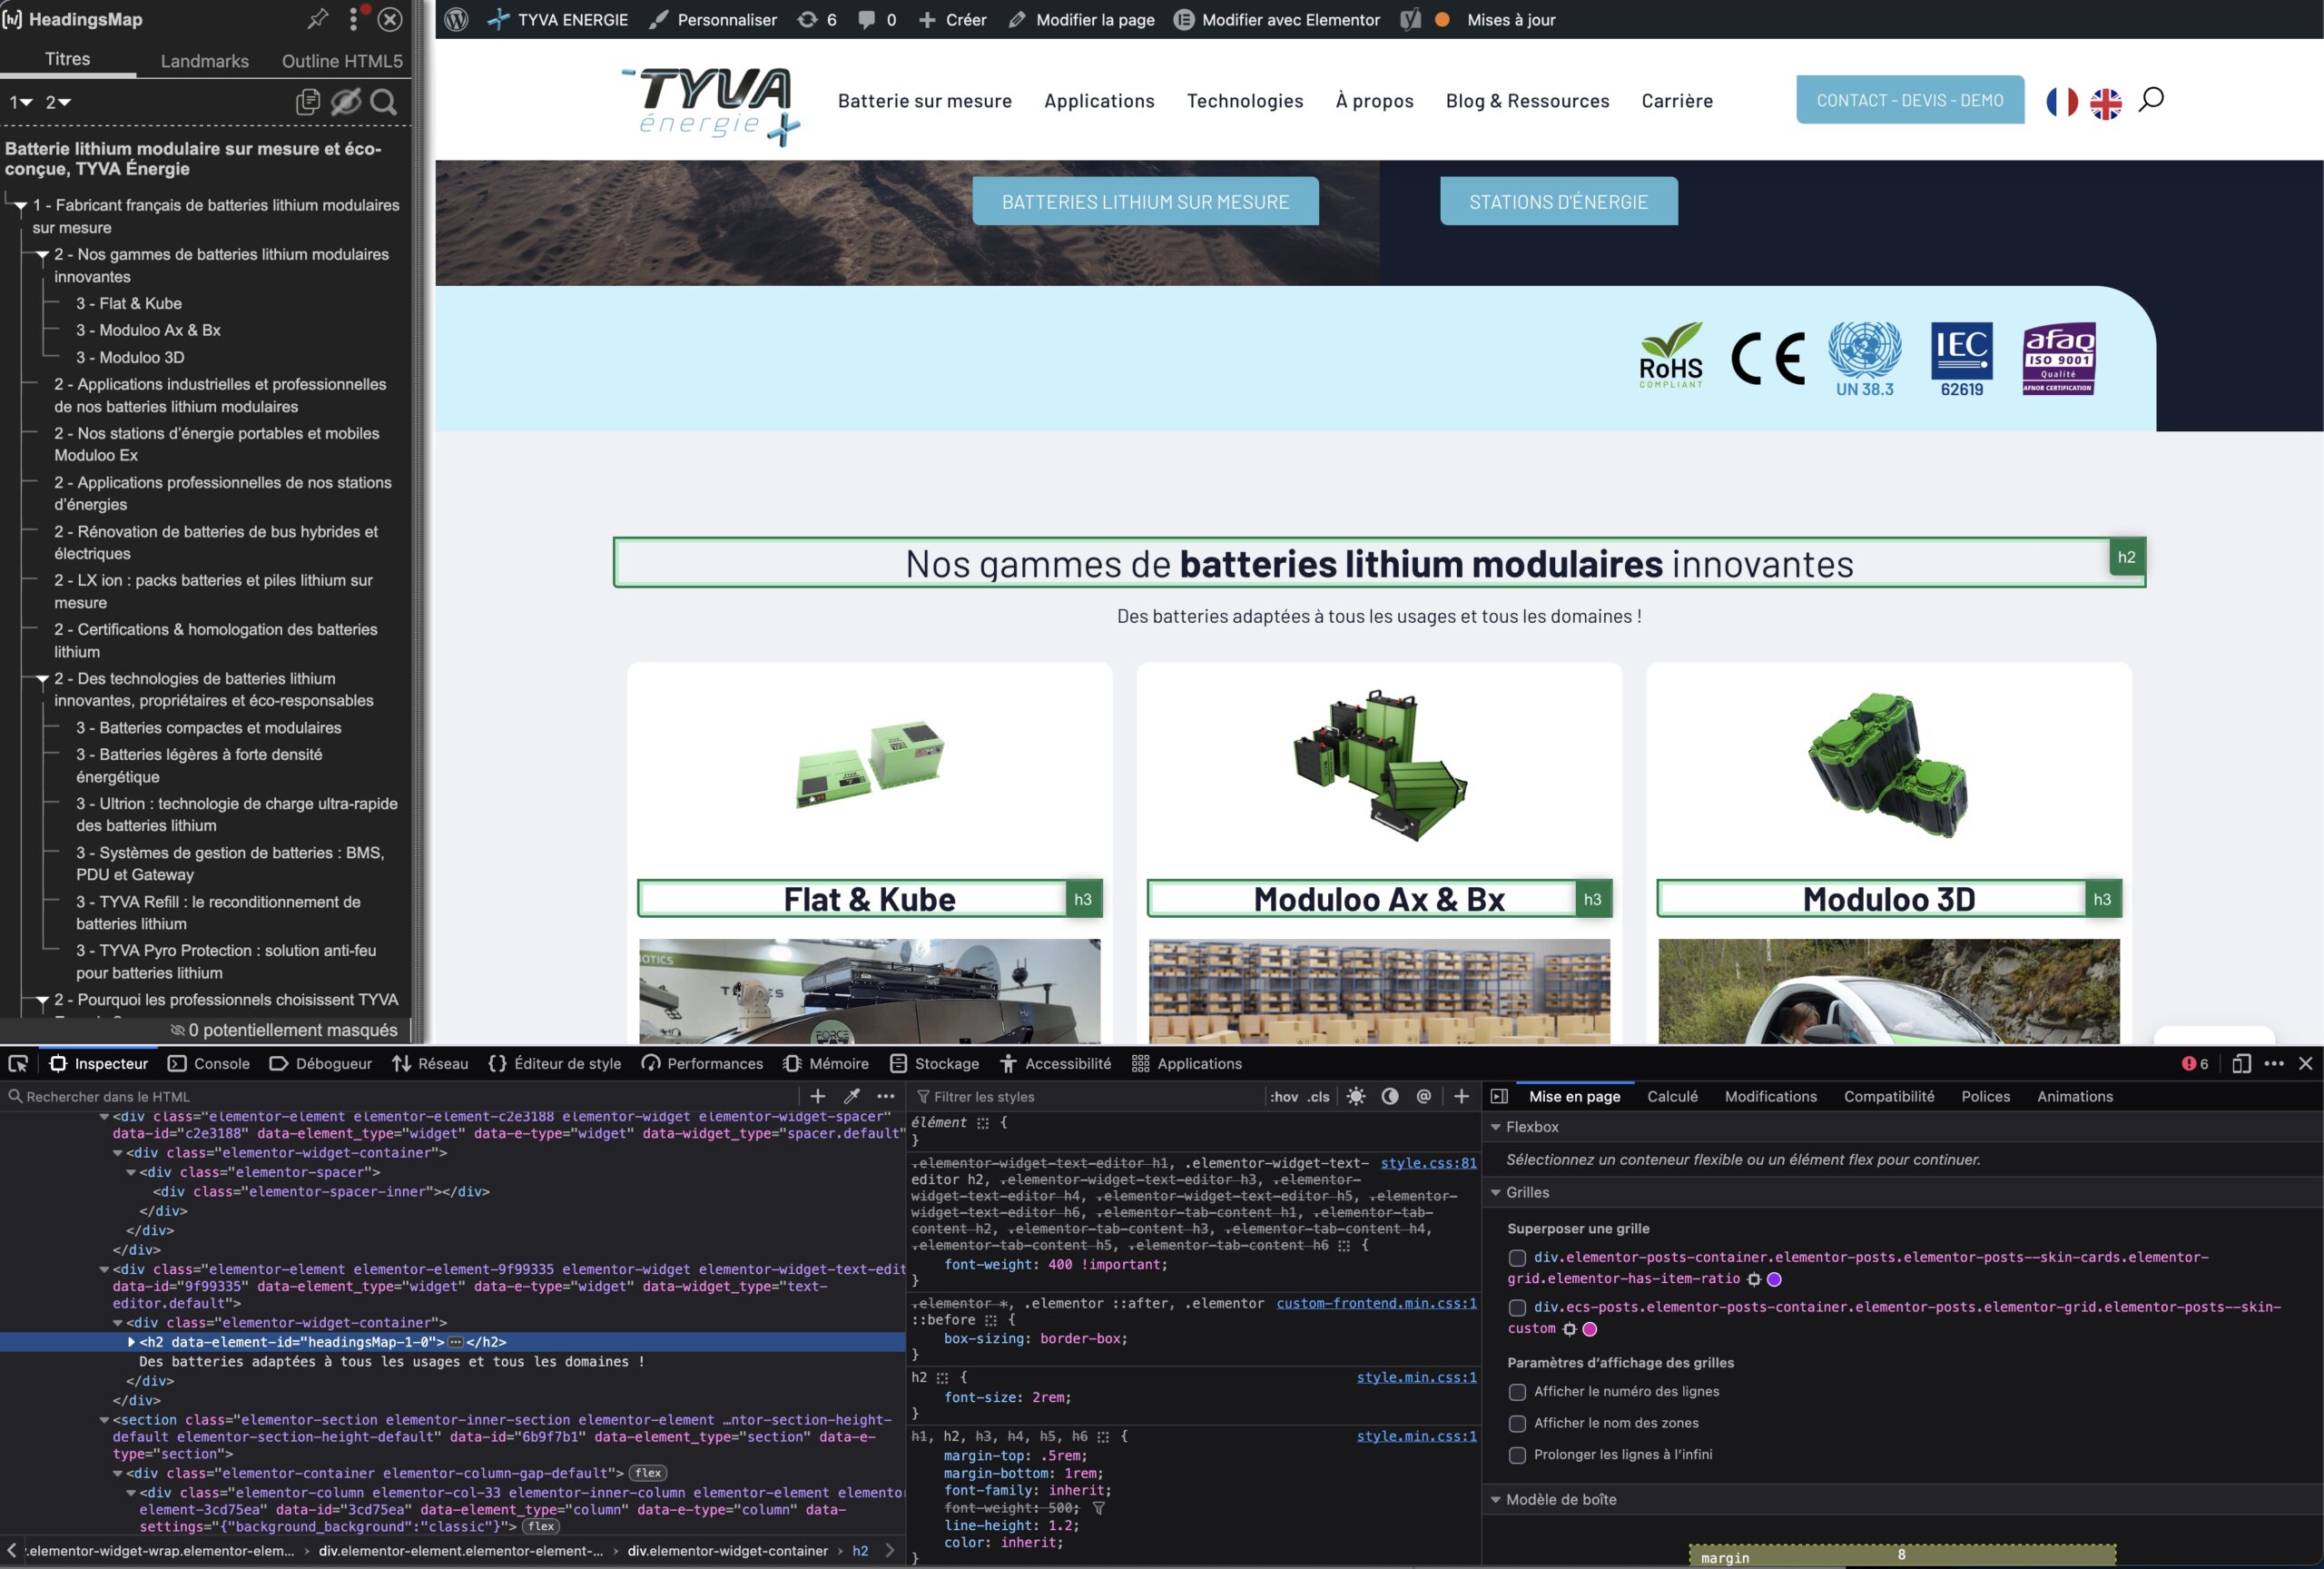Viewport: 2324px width, 1569px height.
Task: Toggle the .cls class panel
Action: pyautogui.click(x=1320, y=1096)
